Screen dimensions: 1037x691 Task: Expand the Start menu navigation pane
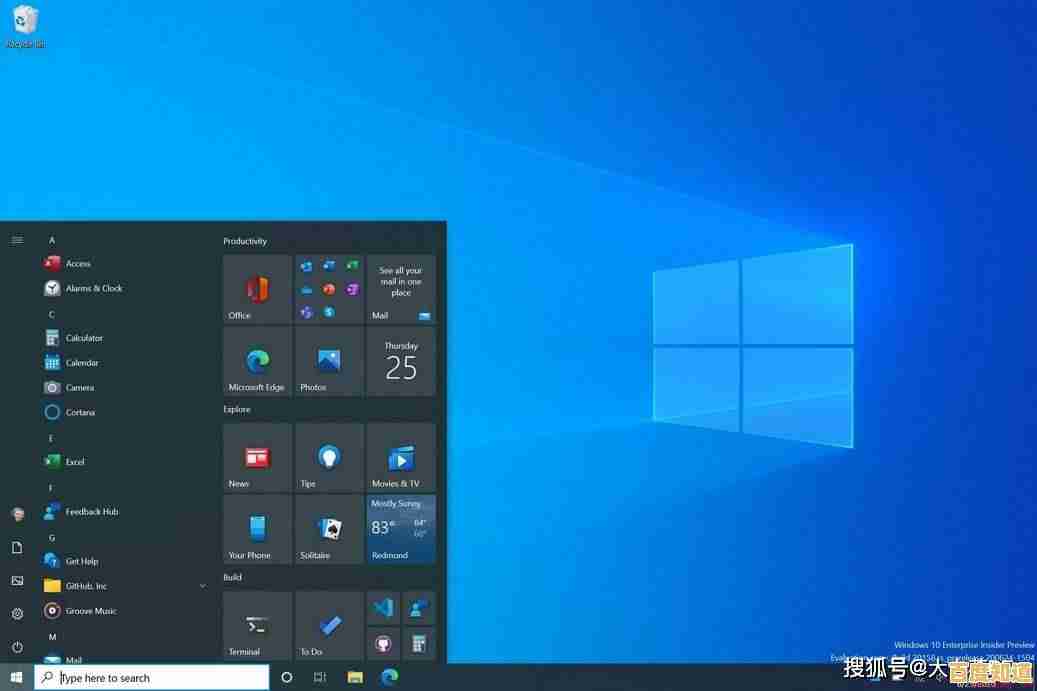click(16, 240)
